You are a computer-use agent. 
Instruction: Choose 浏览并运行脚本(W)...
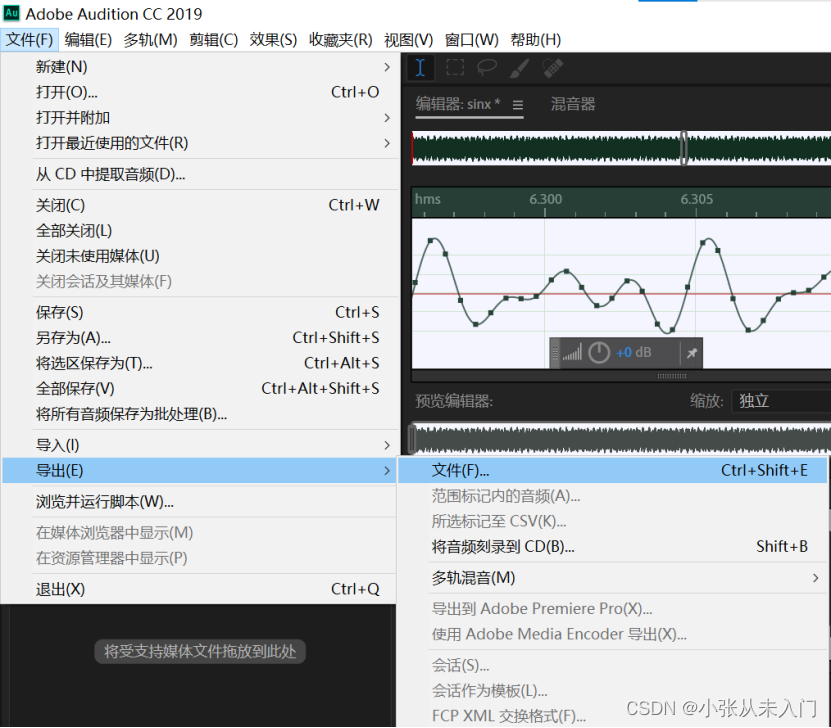tap(199, 502)
